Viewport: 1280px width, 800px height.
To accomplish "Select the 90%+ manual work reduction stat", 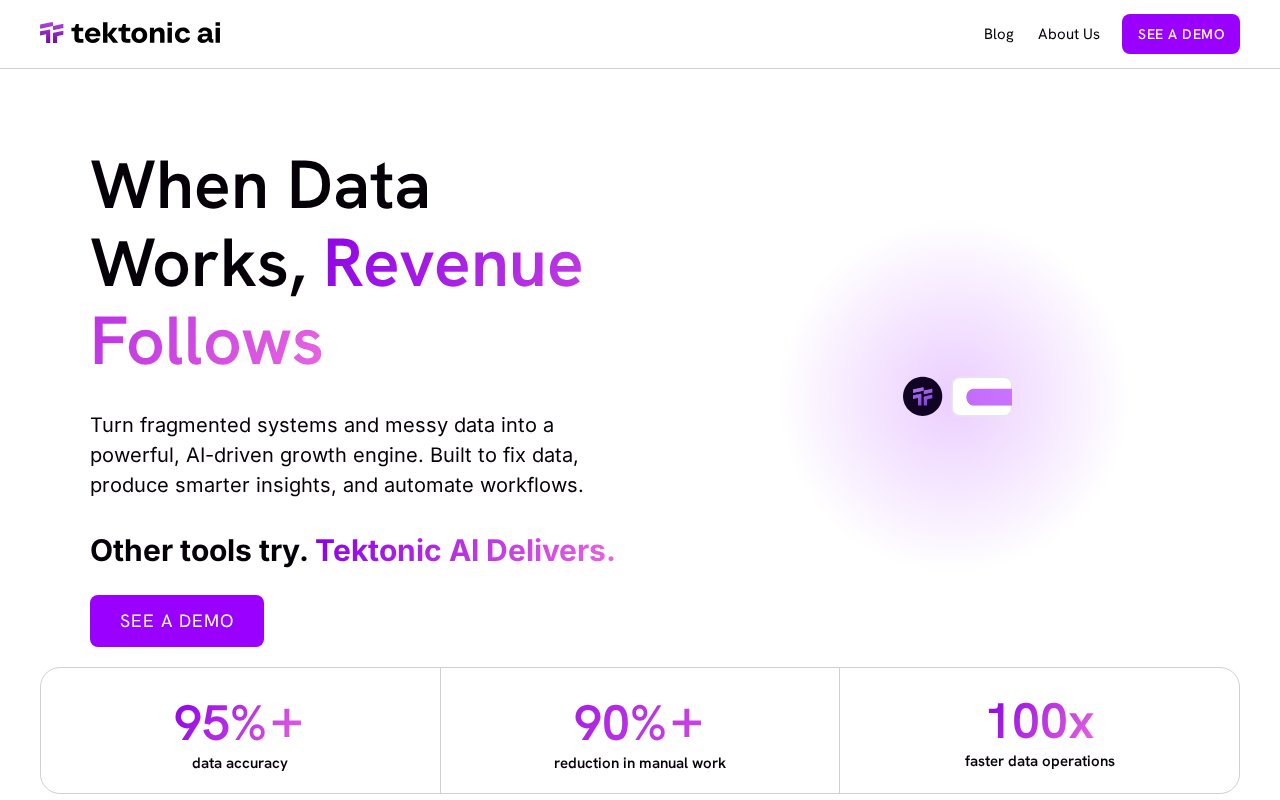I will tap(640, 731).
